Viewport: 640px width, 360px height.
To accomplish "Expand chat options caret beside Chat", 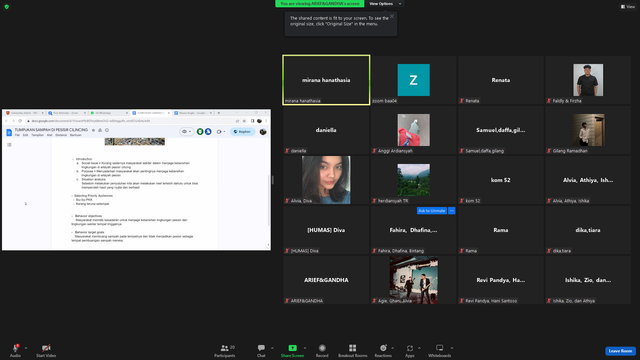I will (272, 348).
